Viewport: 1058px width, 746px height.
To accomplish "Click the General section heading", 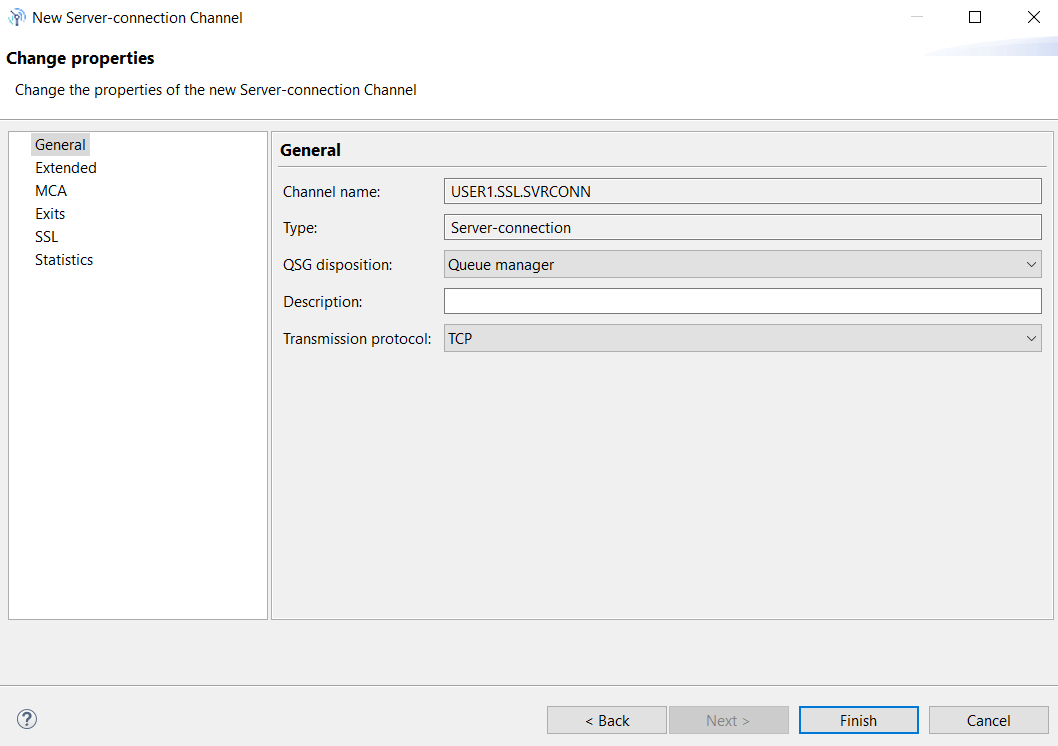I will click(310, 150).
